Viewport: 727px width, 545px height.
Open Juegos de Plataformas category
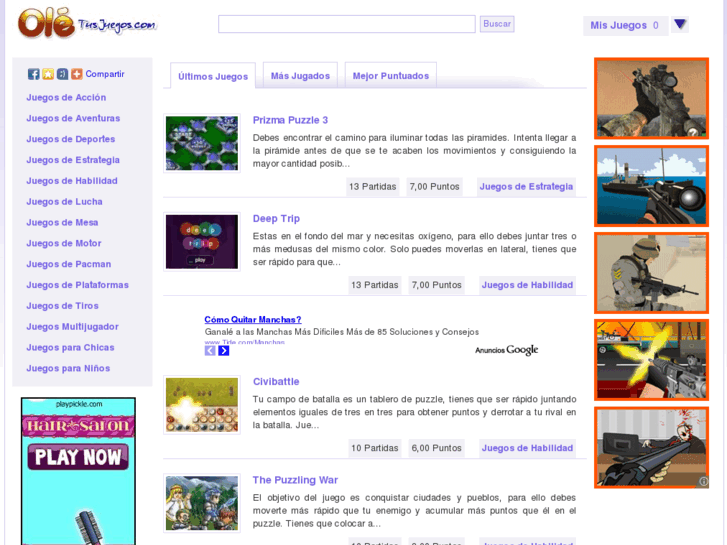(77, 285)
